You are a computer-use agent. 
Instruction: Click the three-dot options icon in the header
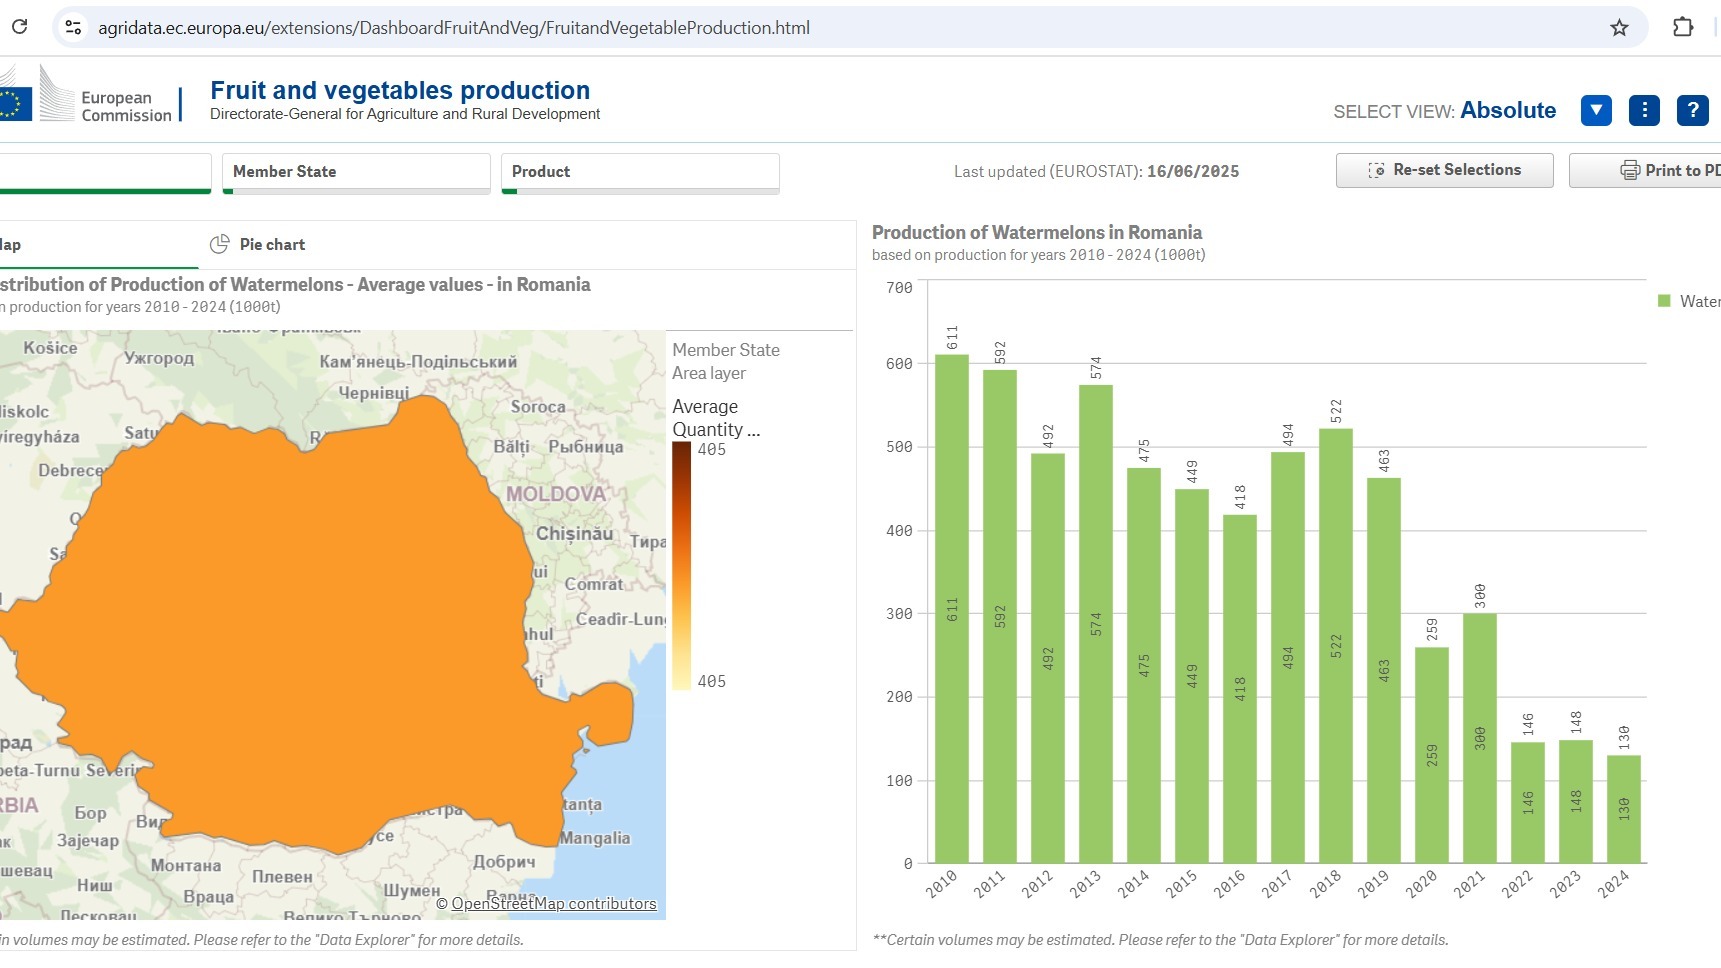(1644, 110)
